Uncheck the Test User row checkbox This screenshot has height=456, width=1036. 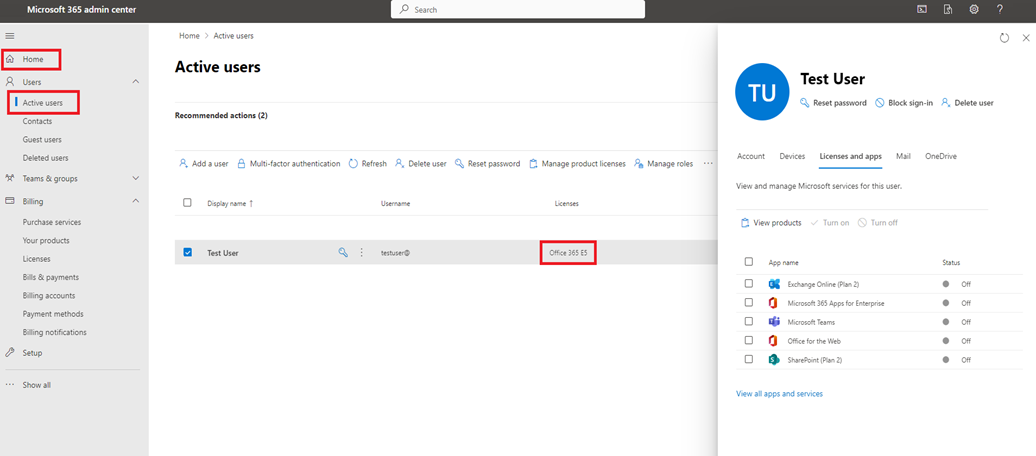pyautogui.click(x=188, y=253)
